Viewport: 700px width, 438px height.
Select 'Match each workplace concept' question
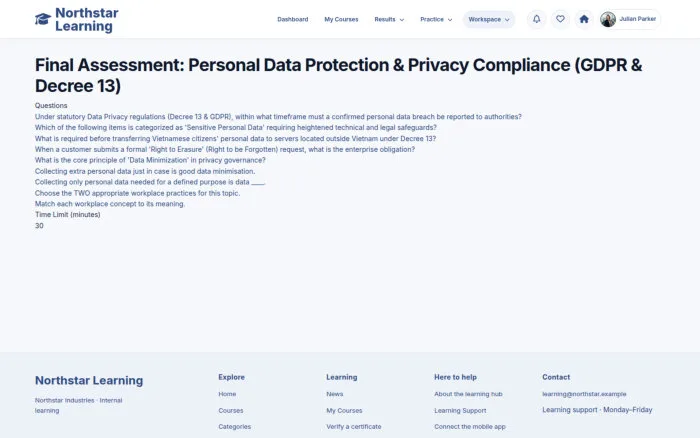click(110, 204)
